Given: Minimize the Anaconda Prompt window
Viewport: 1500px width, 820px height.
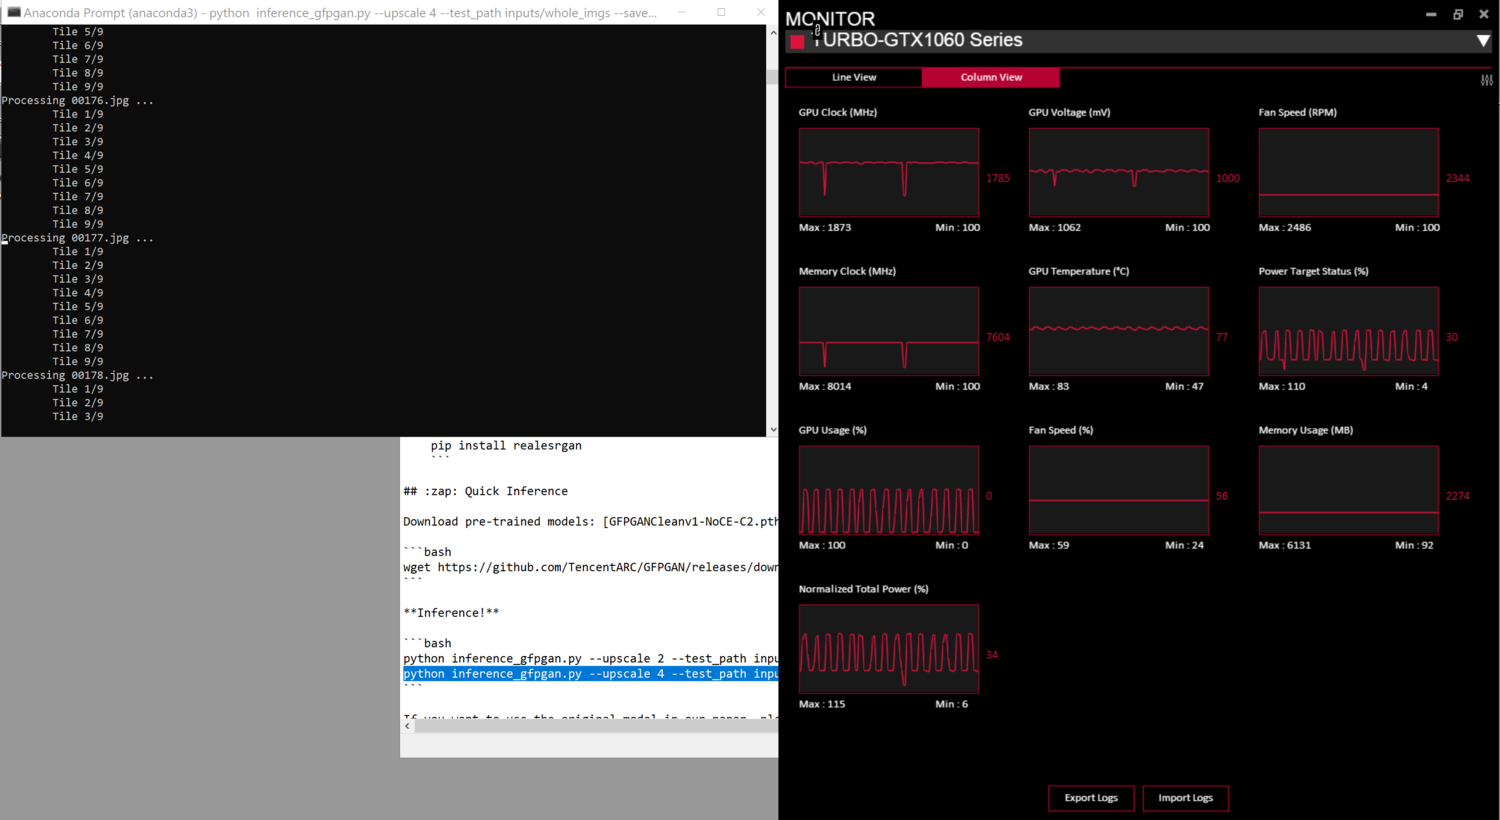Looking at the screenshot, I should pos(681,12).
